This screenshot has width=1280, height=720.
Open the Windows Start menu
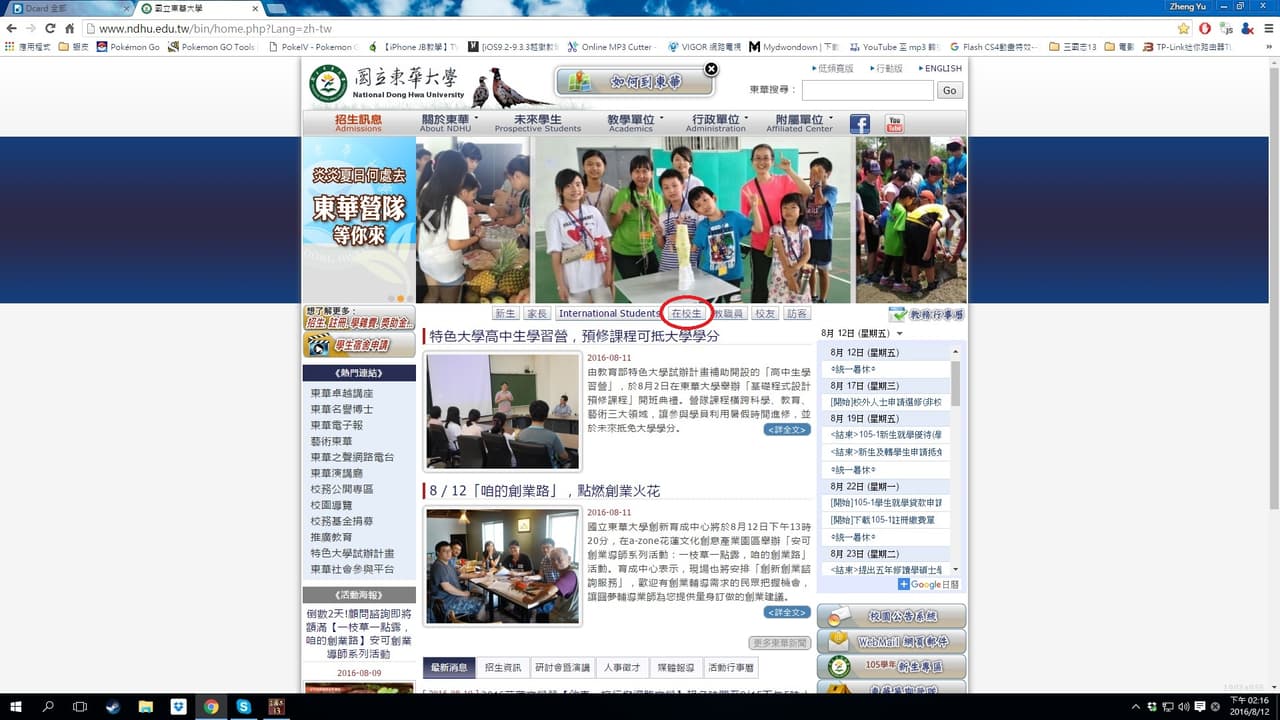(x=16, y=706)
